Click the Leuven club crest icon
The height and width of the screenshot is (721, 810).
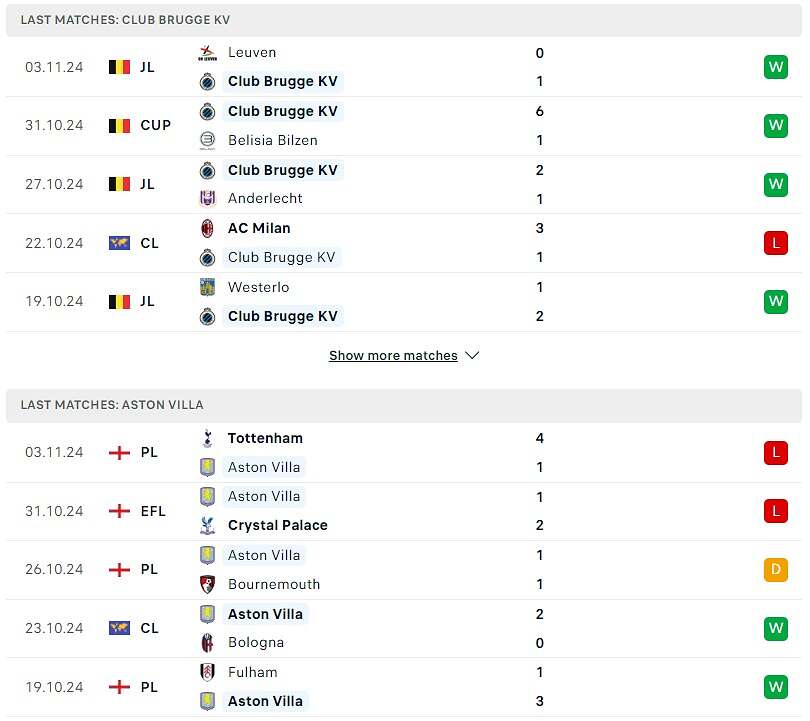click(x=207, y=53)
